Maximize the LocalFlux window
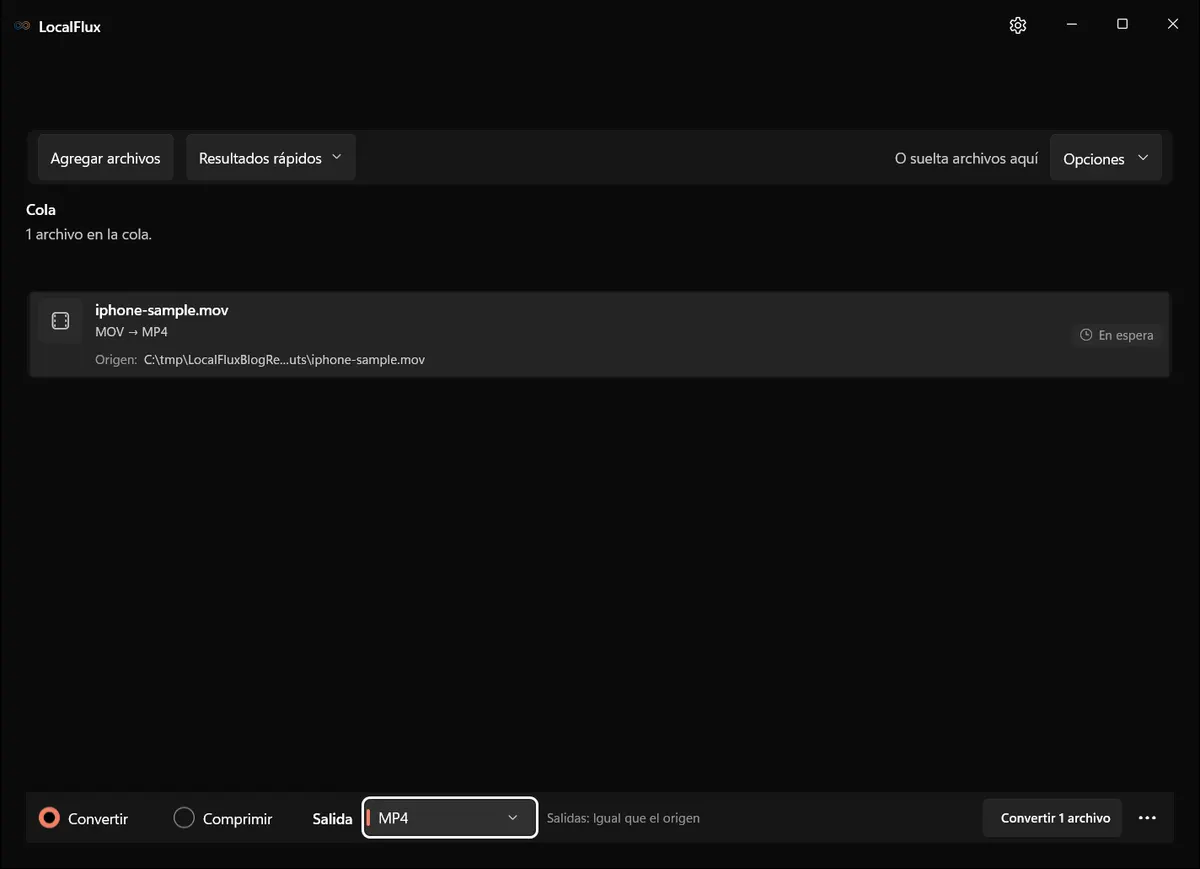Viewport: 1200px width, 869px height. pyautogui.click(x=1122, y=25)
